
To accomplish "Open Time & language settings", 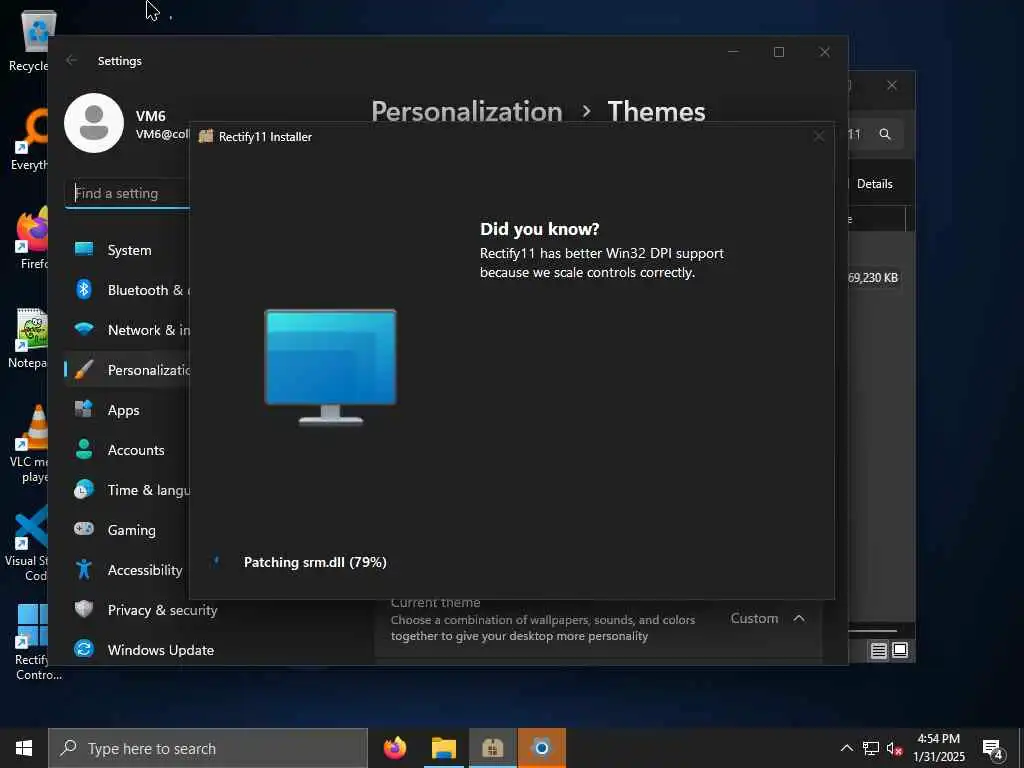I will [x=127, y=490].
